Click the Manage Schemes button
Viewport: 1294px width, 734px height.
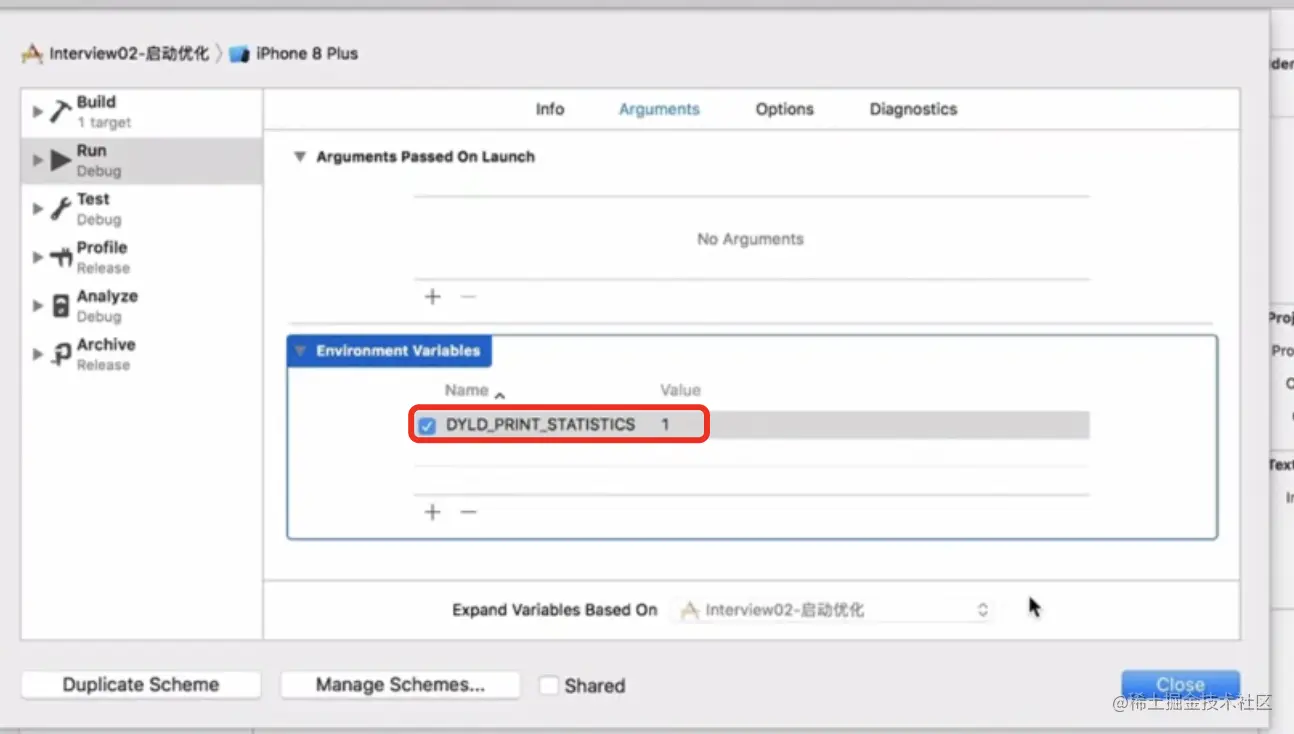pos(400,685)
